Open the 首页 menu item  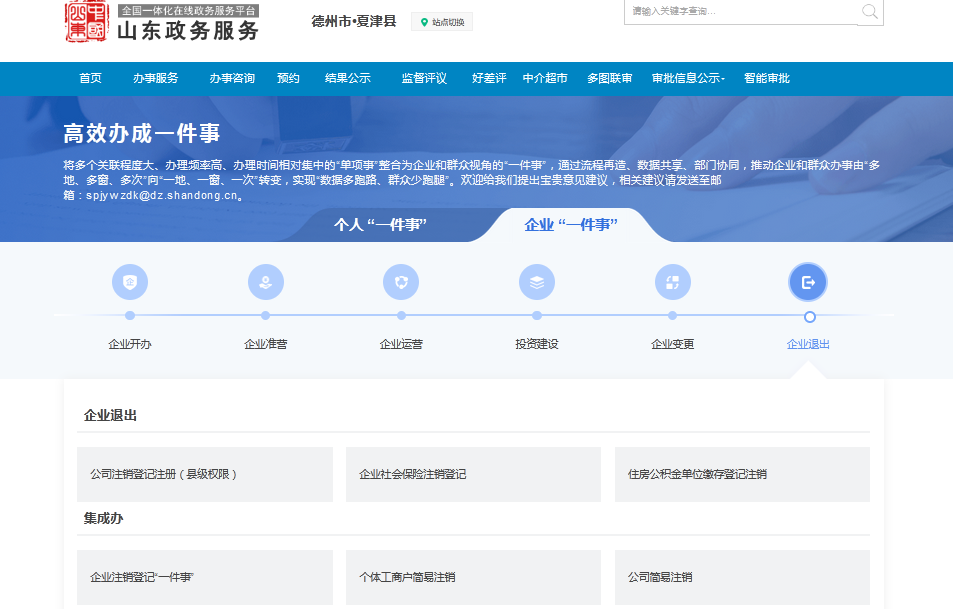91,78
